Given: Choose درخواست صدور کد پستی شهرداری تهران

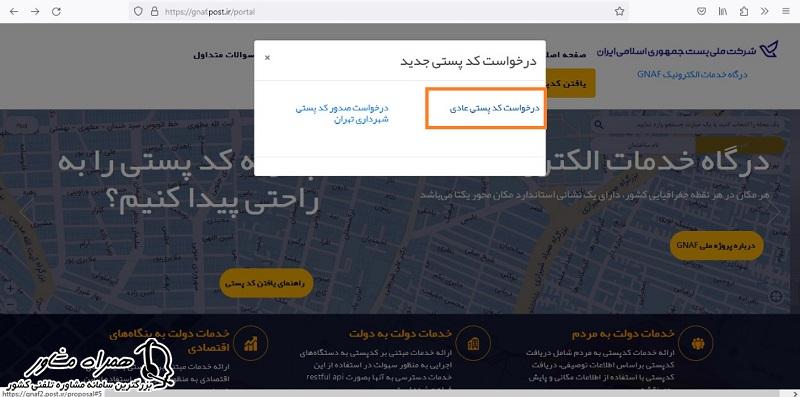Looking at the screenshot, I should 342,114.
